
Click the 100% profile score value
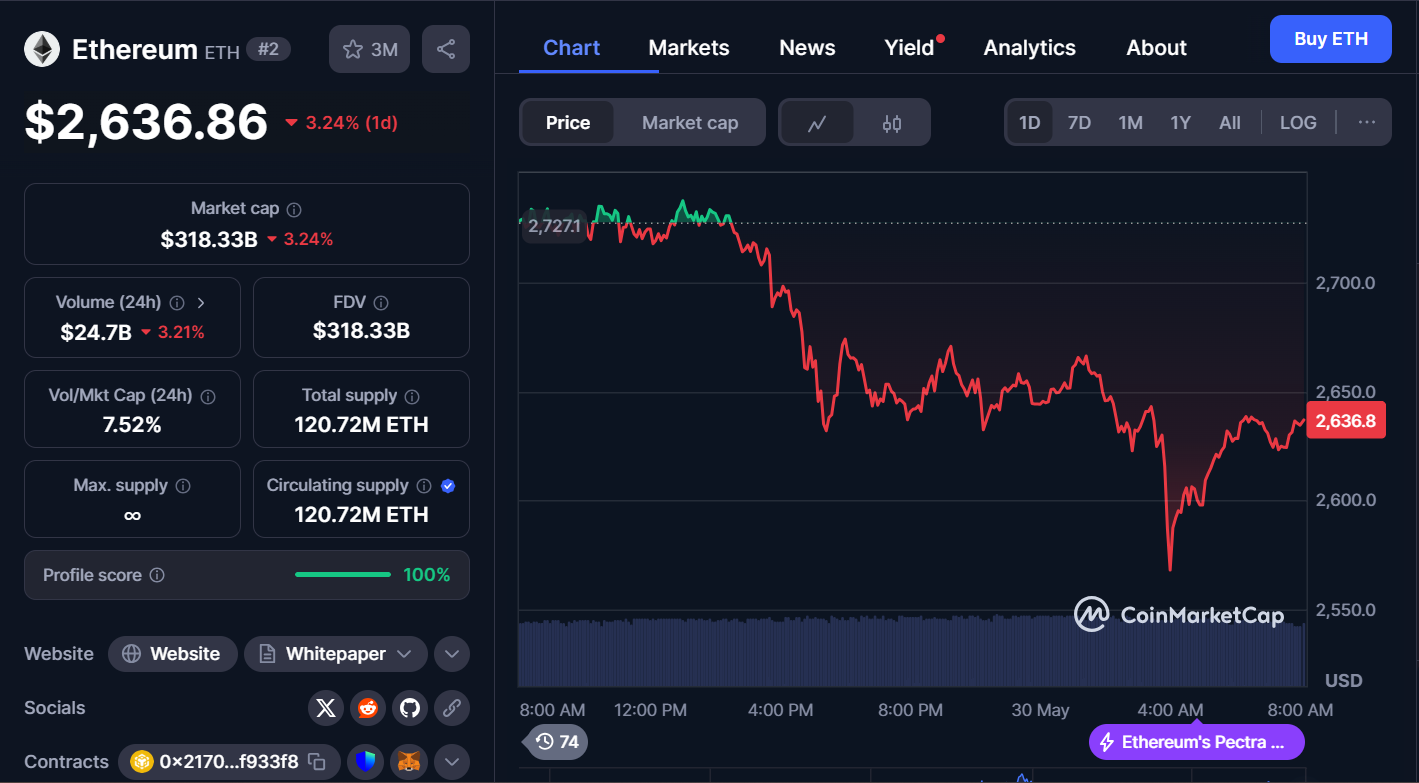(x=427, y=575)
